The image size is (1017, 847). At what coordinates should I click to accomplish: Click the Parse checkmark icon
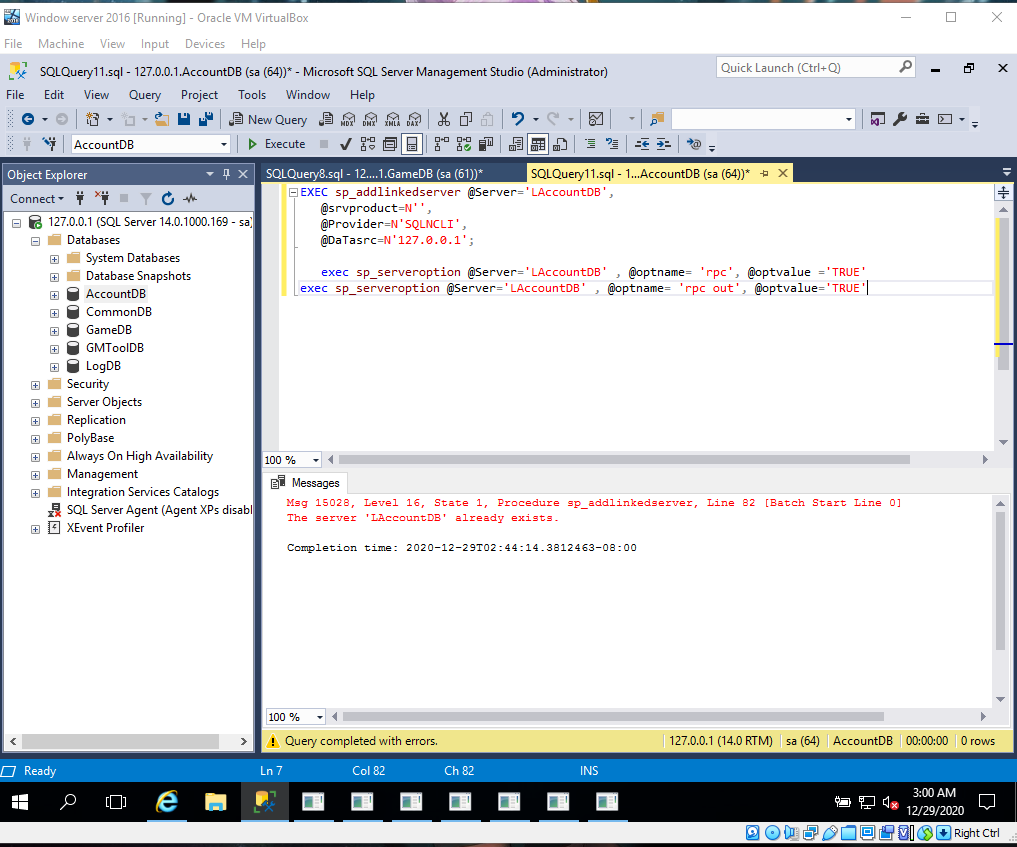point(346,144)
